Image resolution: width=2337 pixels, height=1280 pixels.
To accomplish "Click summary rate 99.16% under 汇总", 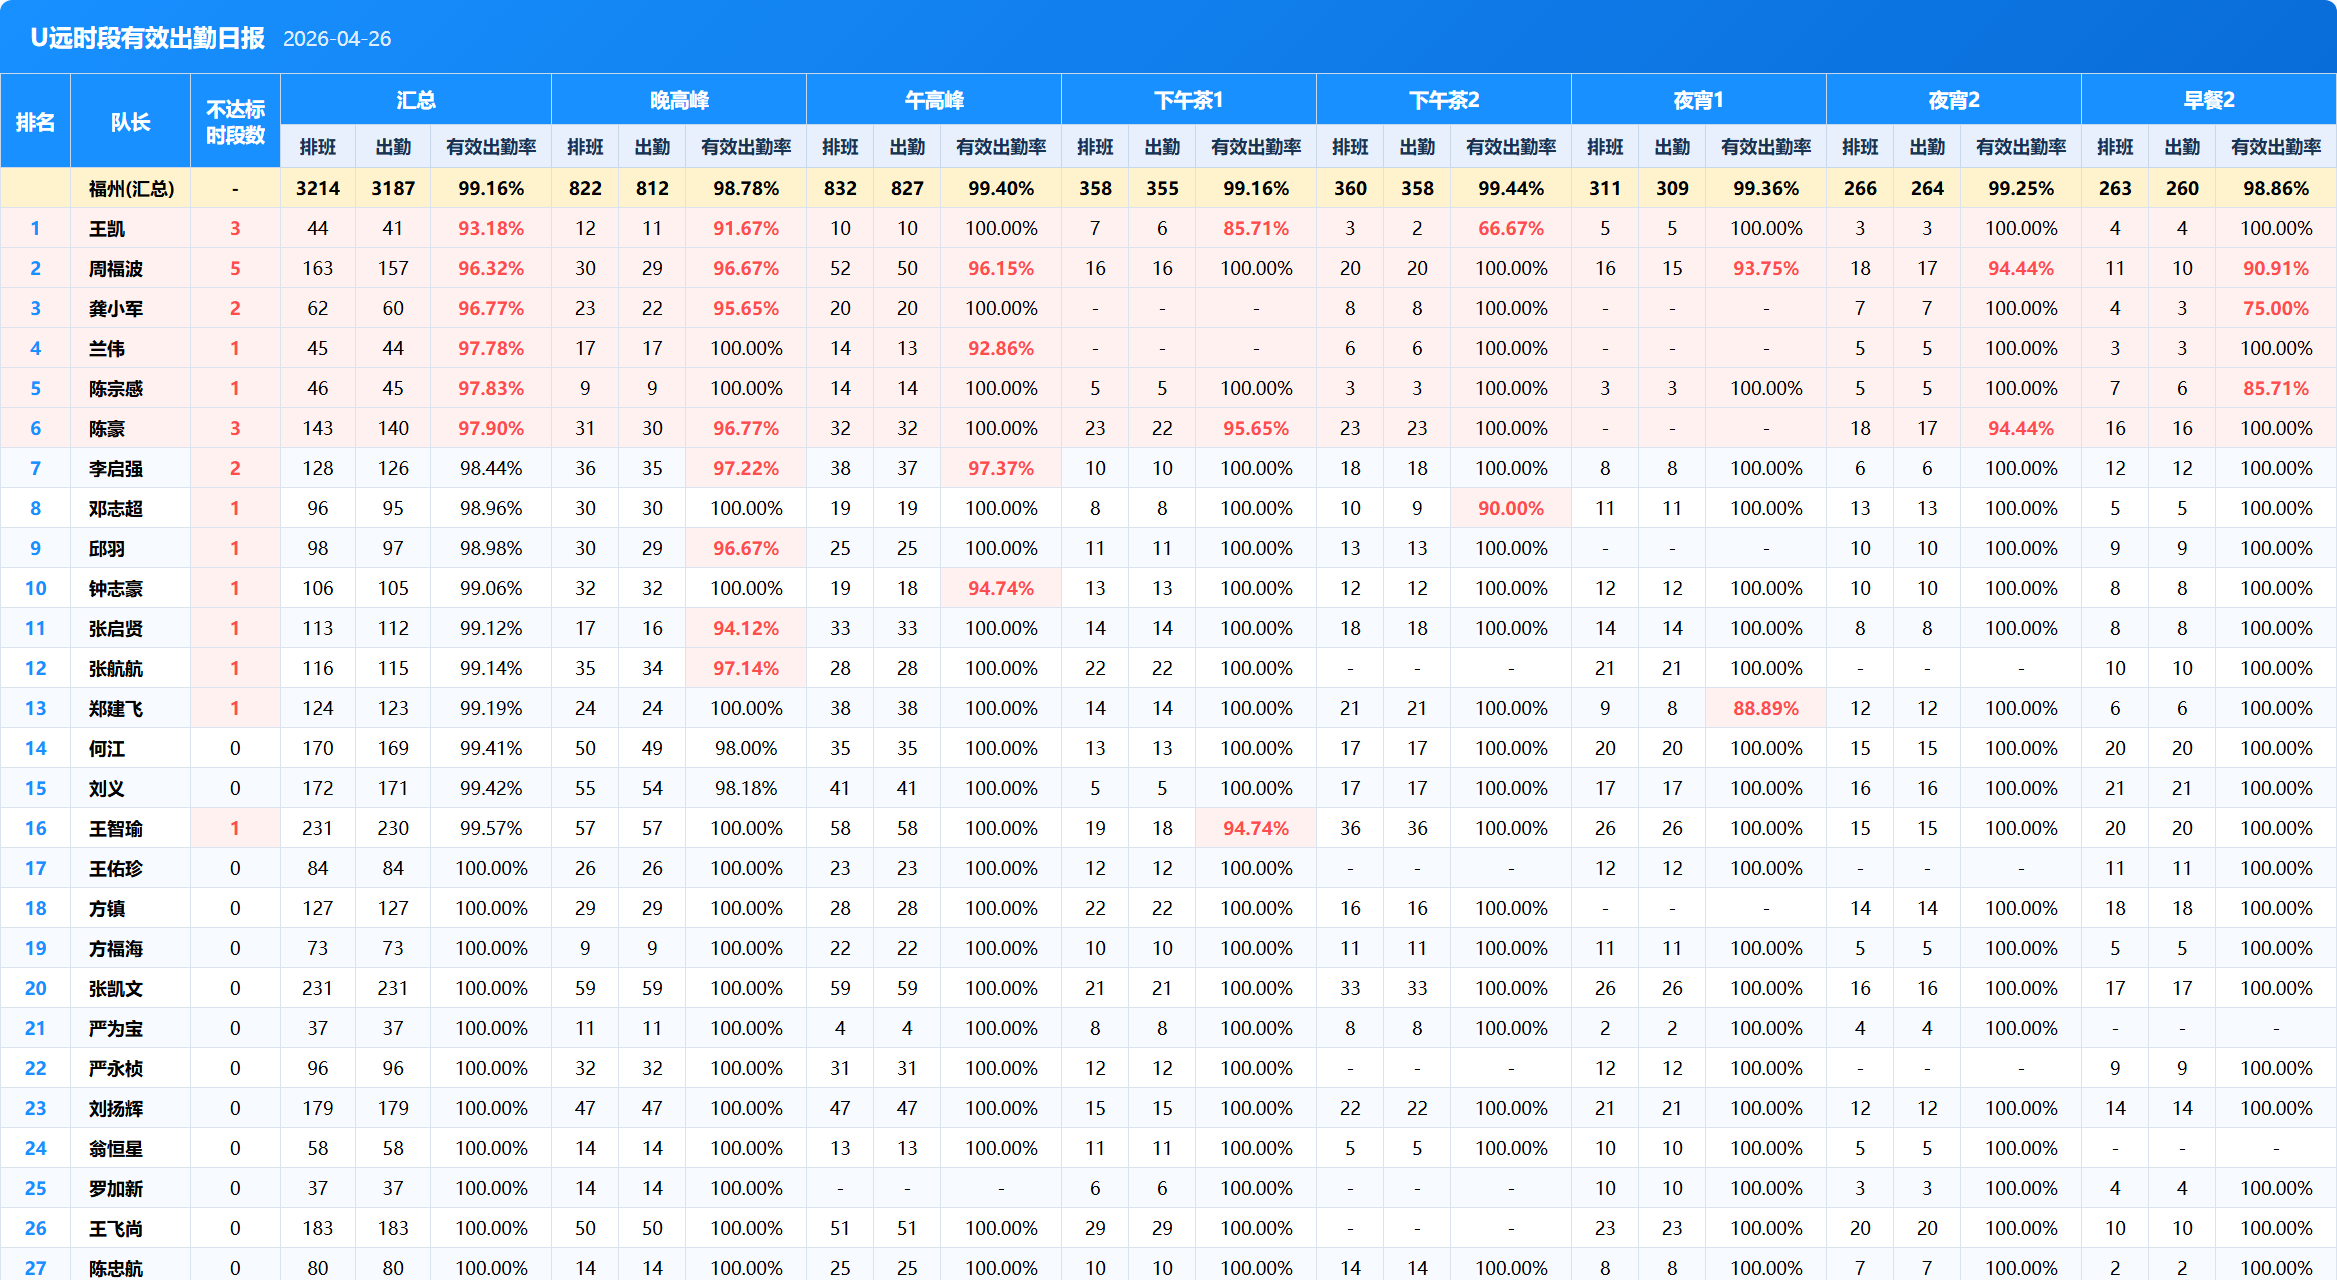I will click(491, 188).
